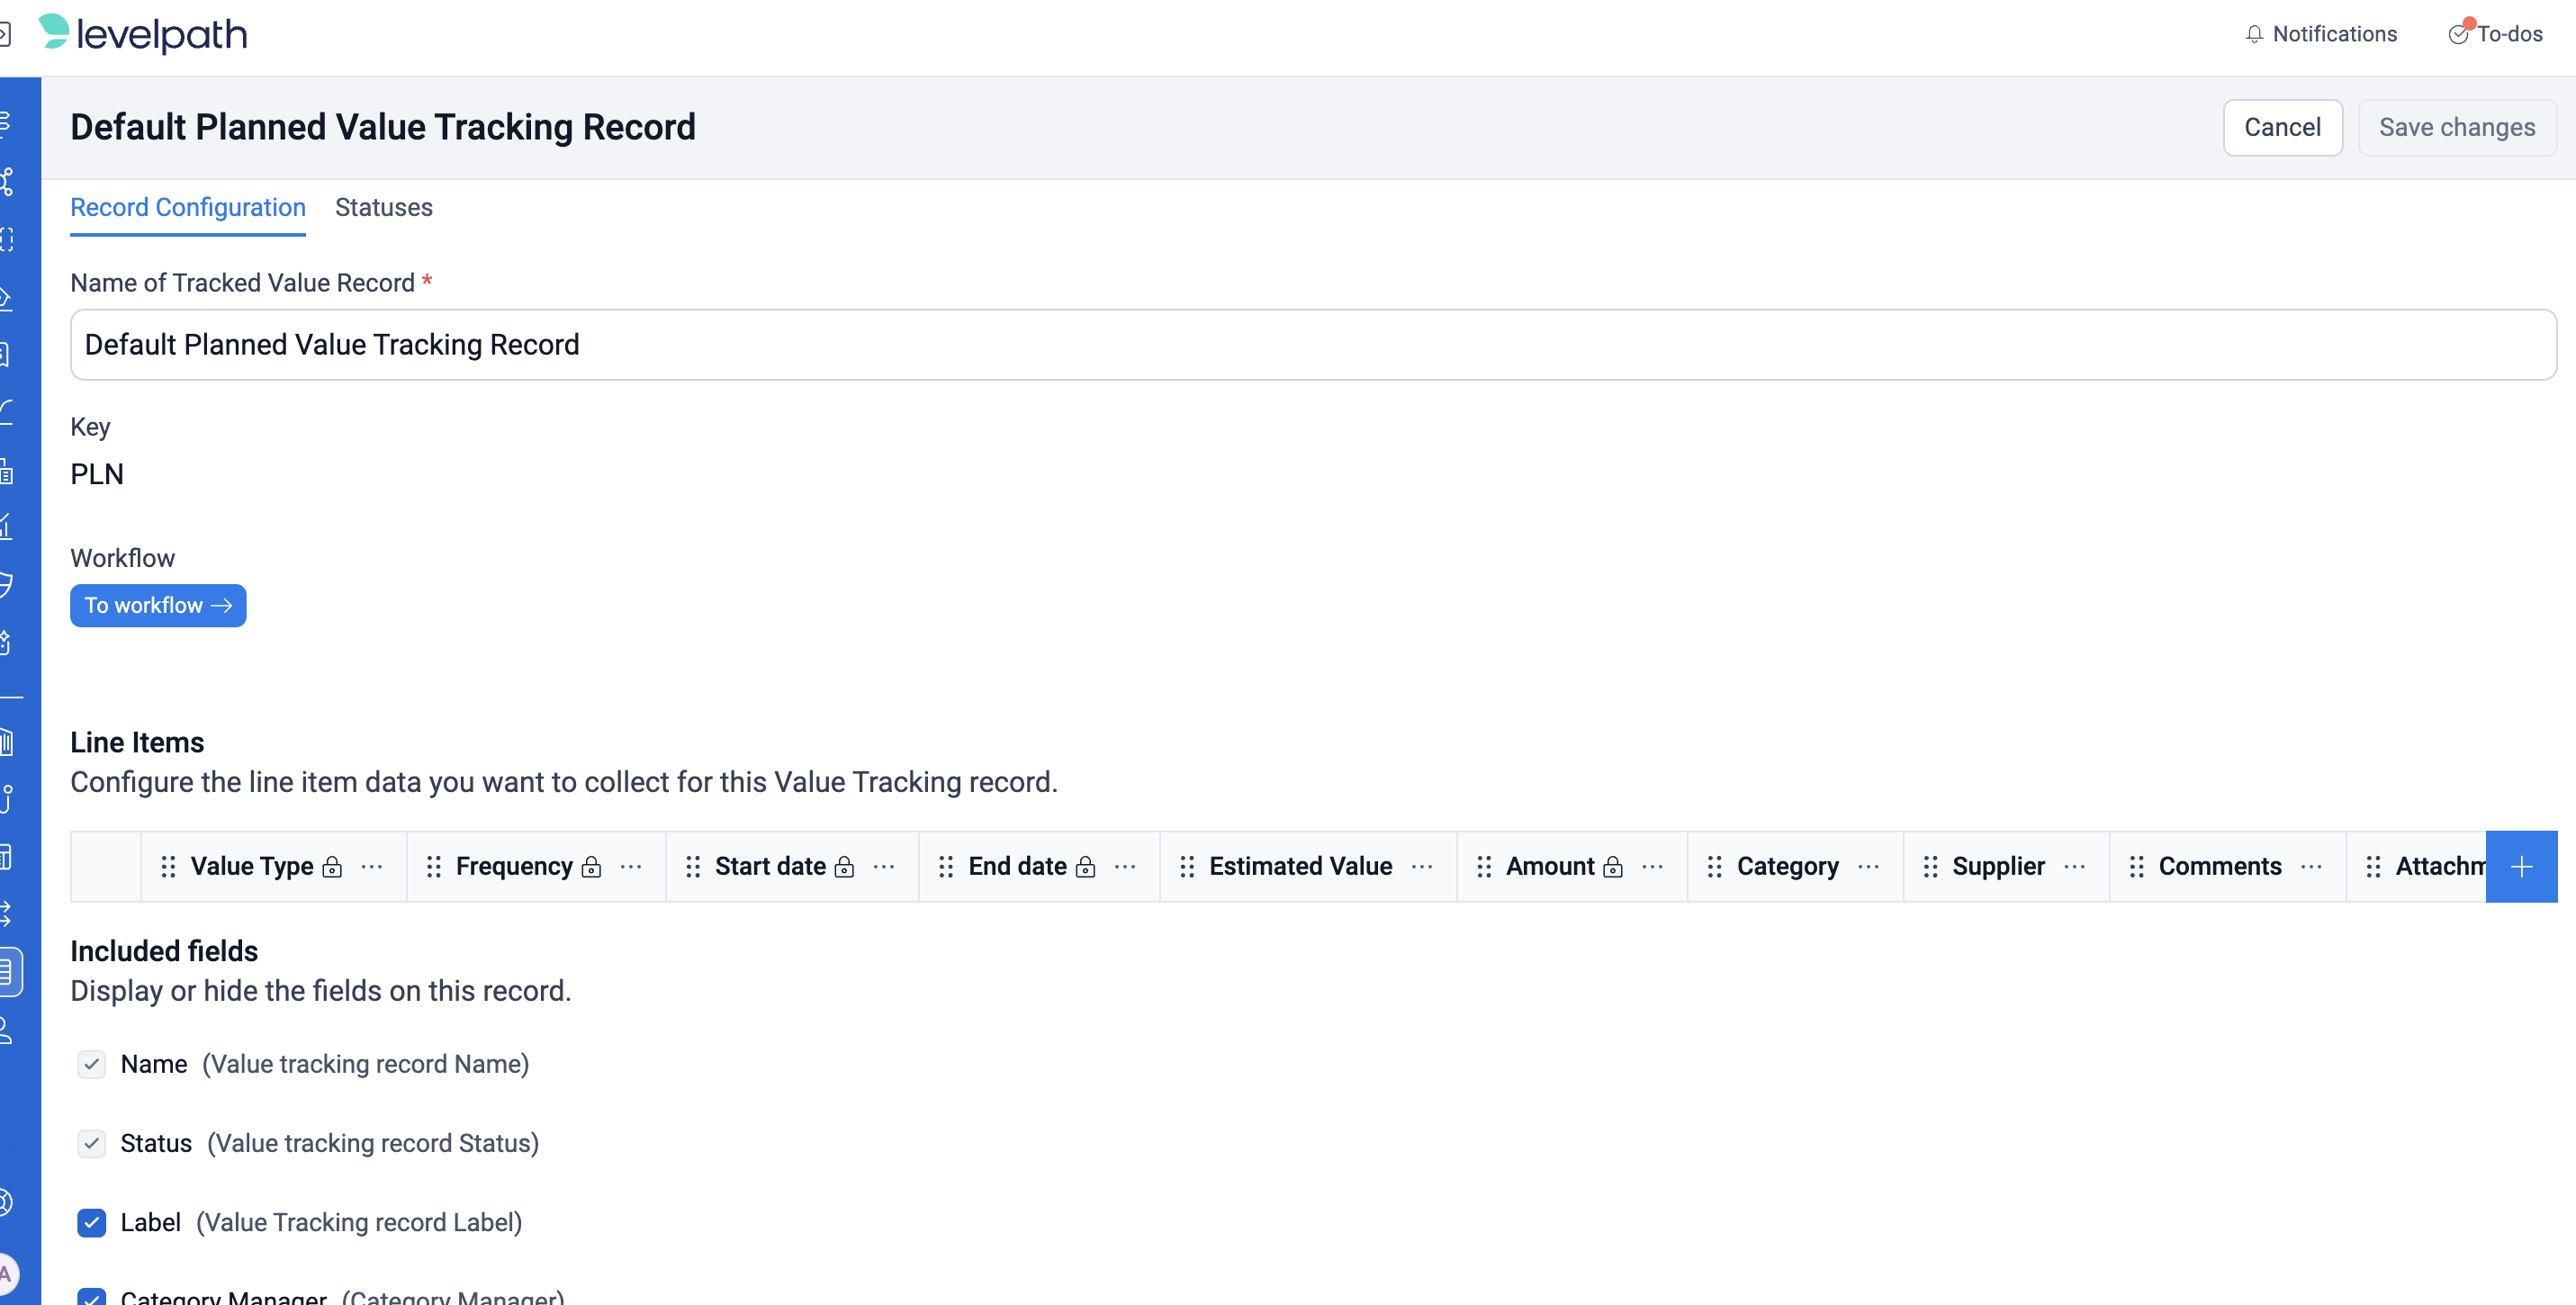The width and height of the screenshot is (2576, 1305).
Task: Toggle the Name field checkbox
Action: pos(91,1064)
